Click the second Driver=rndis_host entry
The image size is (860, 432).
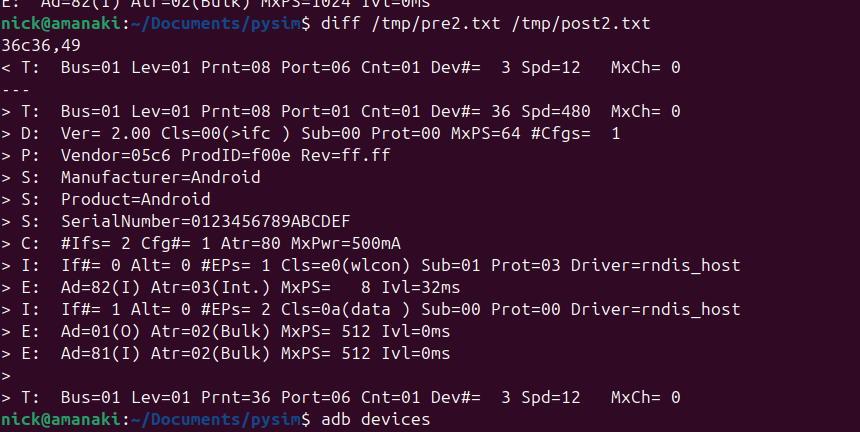pos(655,309)
